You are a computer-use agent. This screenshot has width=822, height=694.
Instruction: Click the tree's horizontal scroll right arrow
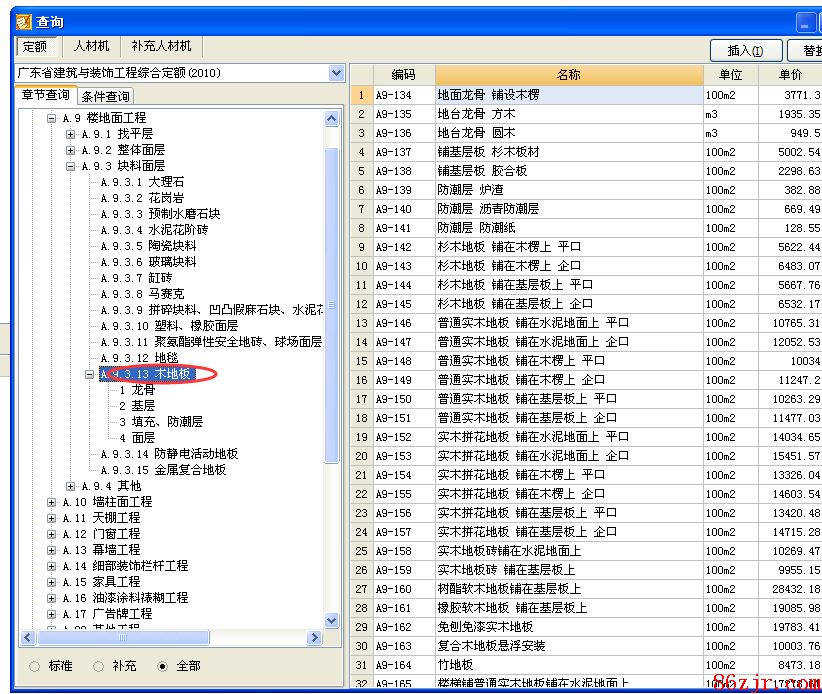(x=316, y=637)
